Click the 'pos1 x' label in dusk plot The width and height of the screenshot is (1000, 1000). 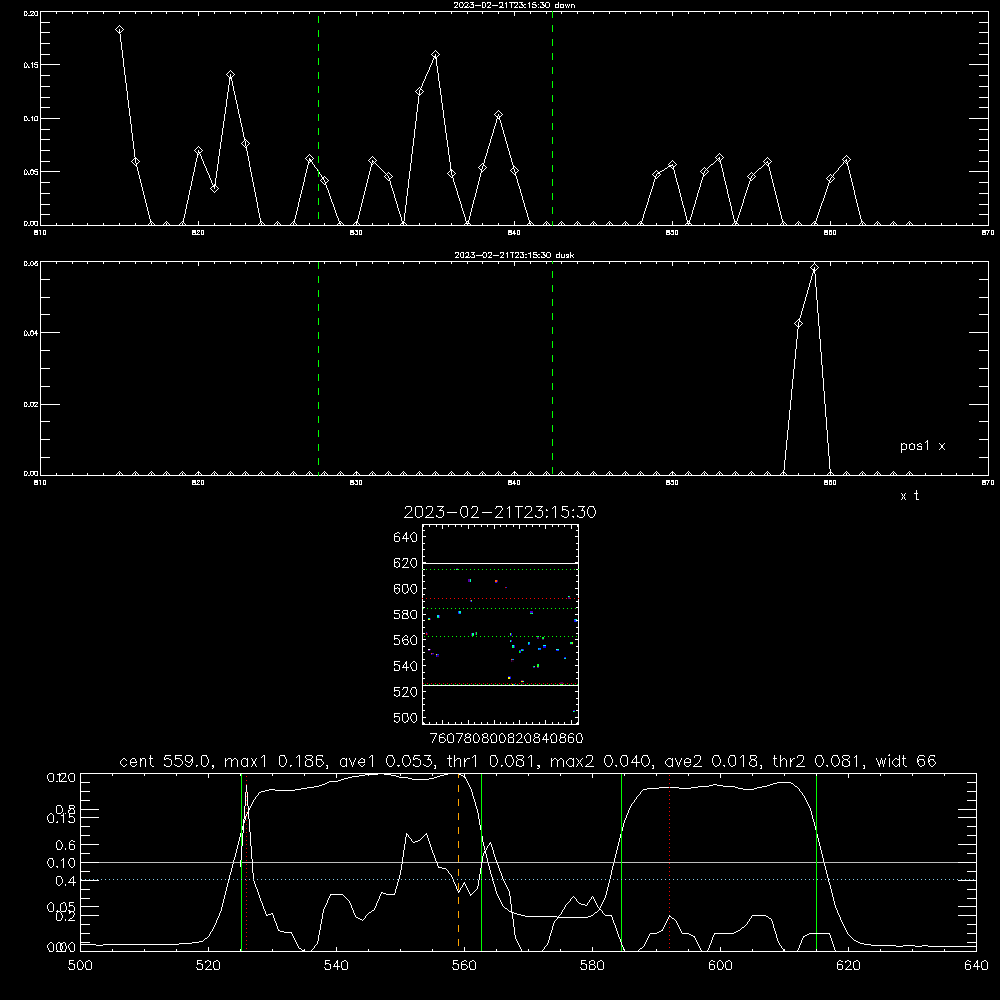922,446
